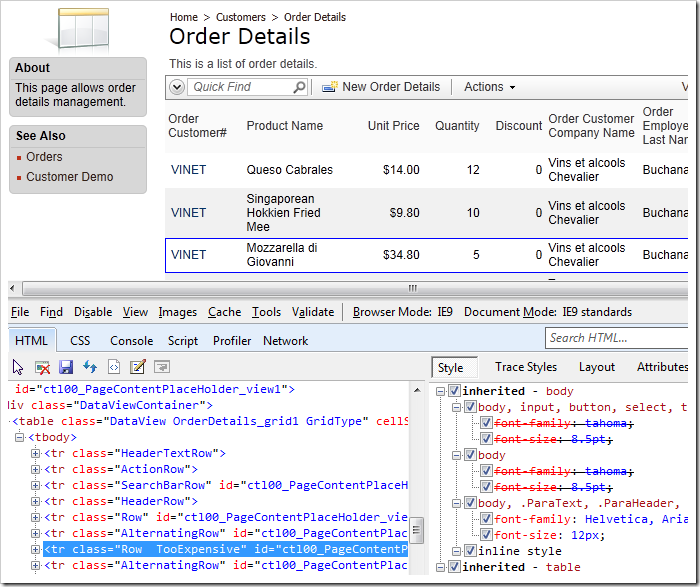
Task: Collapse the tbody node
Action: tap(19, 437)
